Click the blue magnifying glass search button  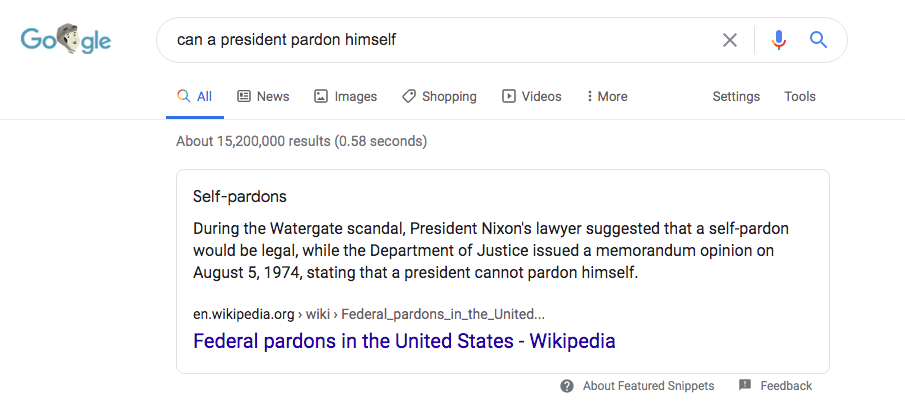818,40
